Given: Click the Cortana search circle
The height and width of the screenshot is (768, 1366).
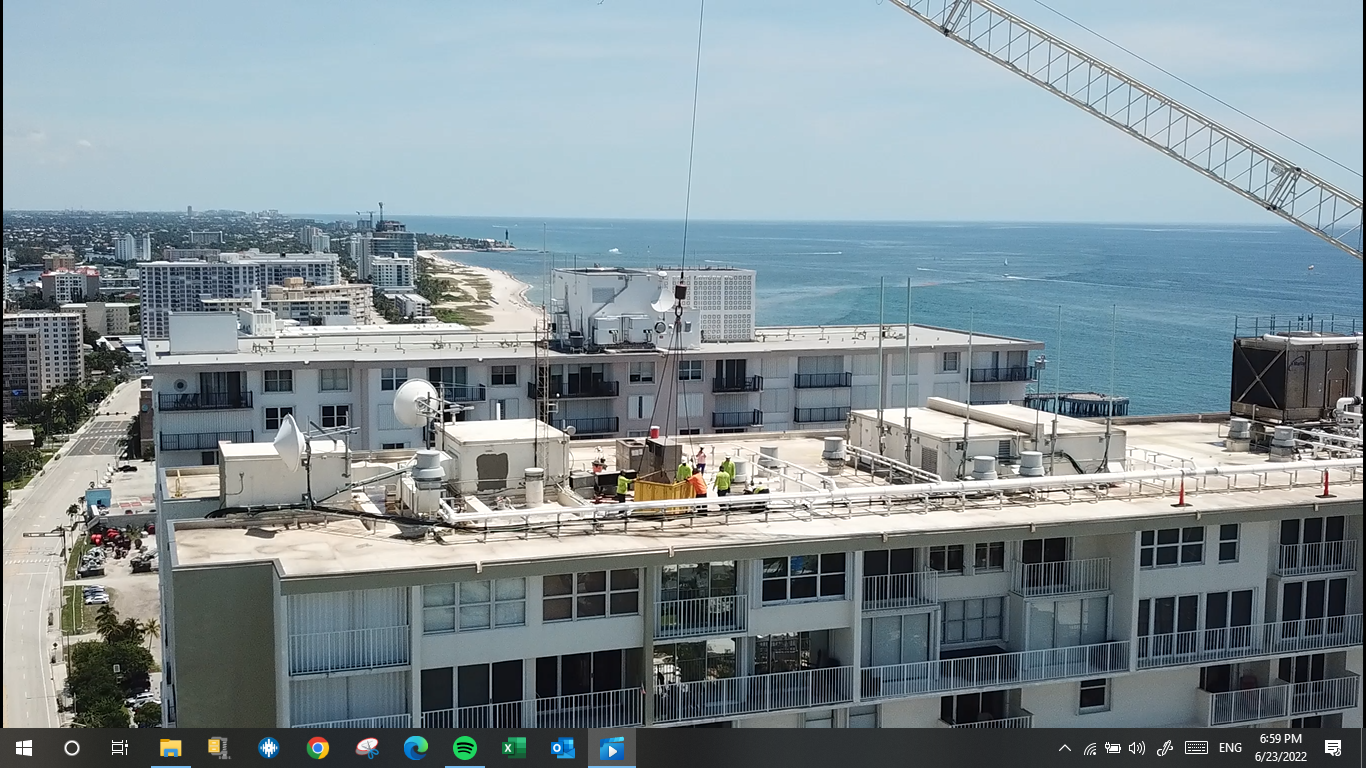Looking at the screenshot, I should pos(71,748).
